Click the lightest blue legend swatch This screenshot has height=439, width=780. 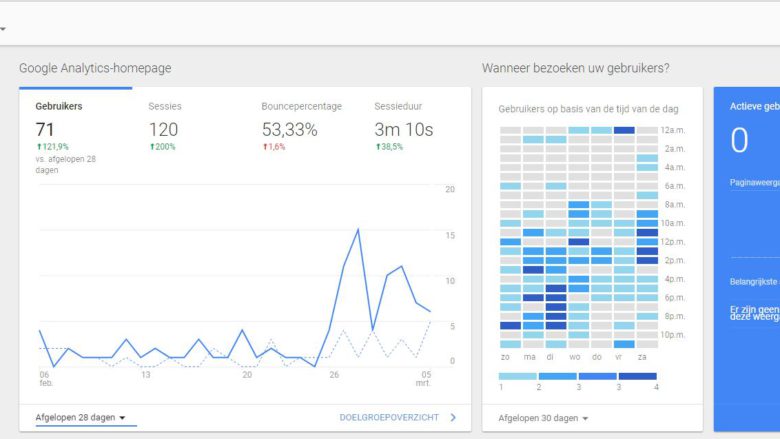point(517,376)
